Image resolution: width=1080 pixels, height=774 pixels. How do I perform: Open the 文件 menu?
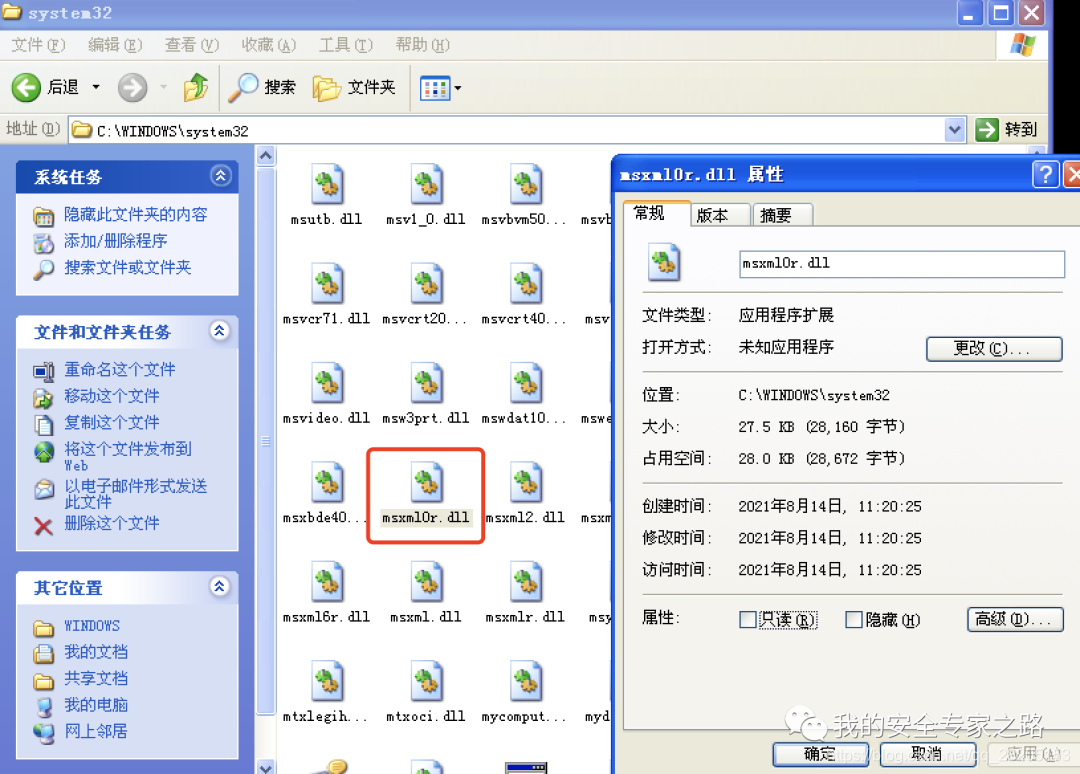[x=38, y=45]
